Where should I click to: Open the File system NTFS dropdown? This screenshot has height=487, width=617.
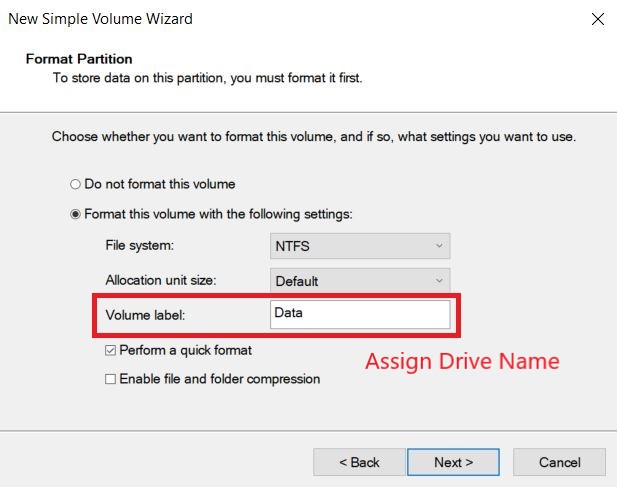click(360, 246)
